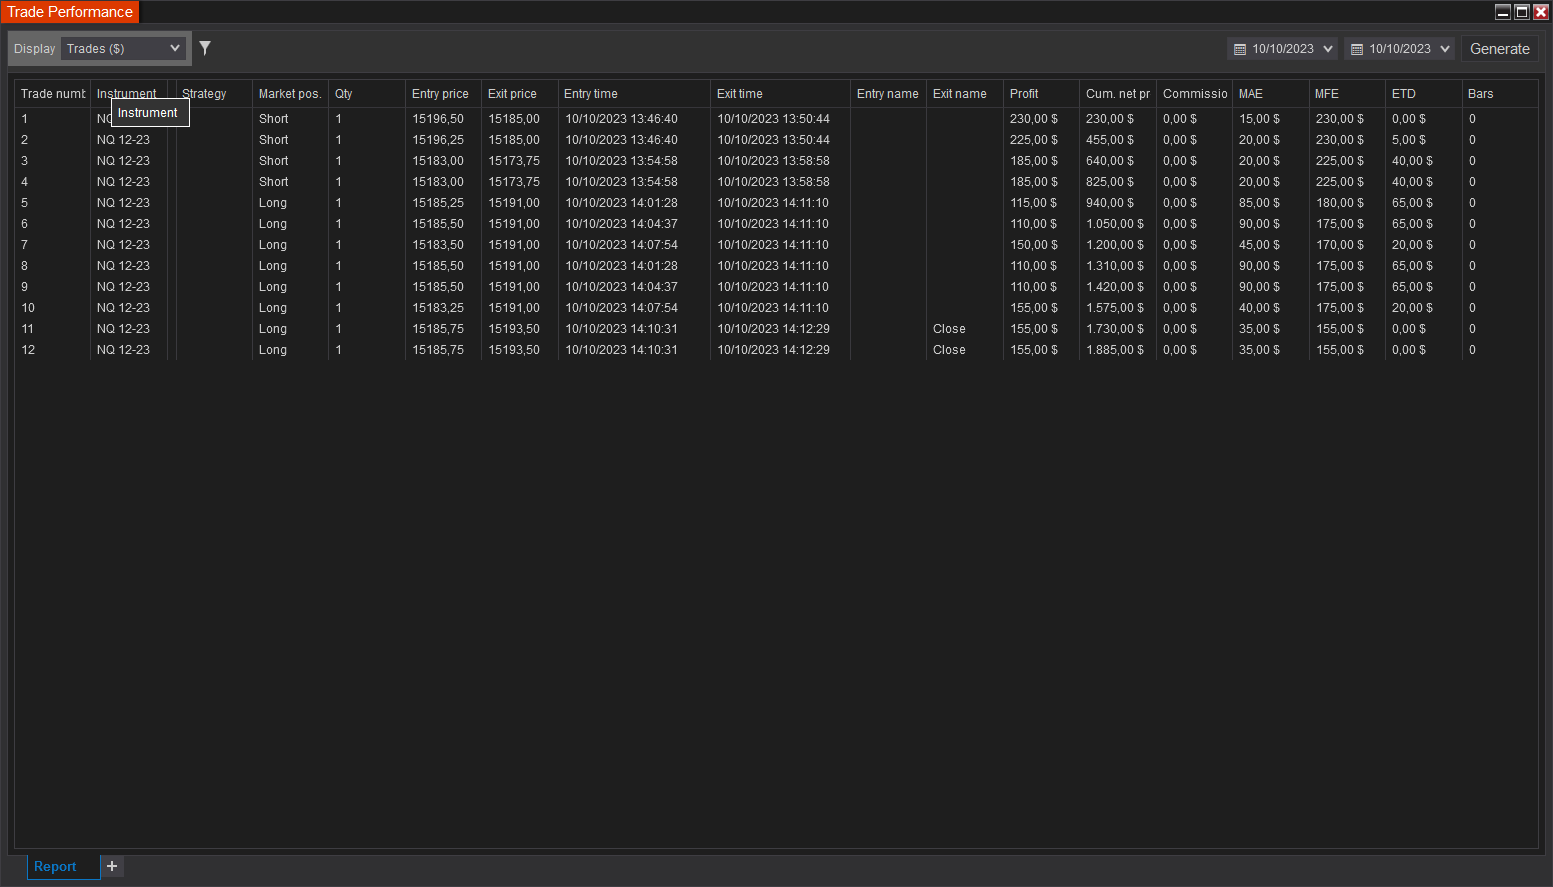Sort by MFE column header

(1347, 94)
